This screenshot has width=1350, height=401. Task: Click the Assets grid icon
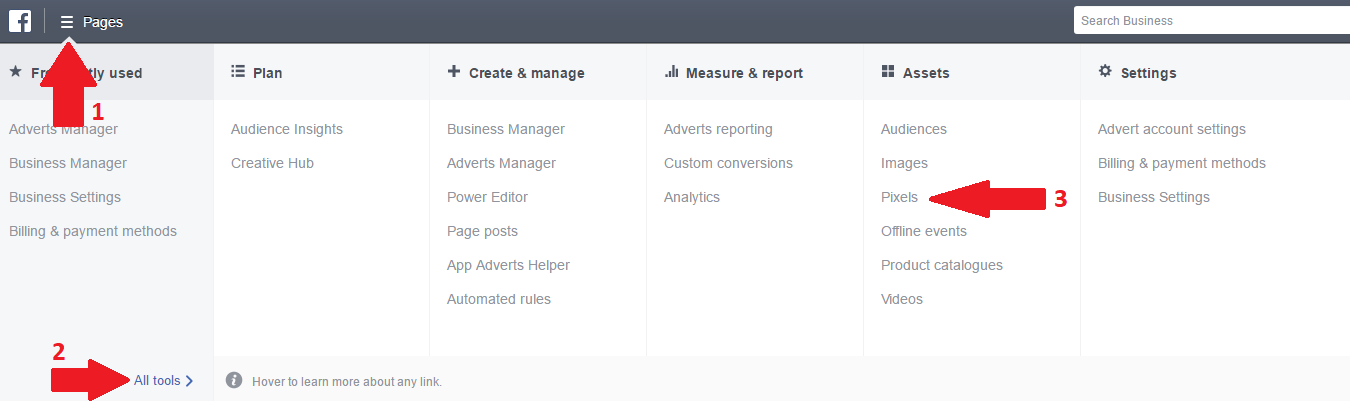click(x=887, y=72)
